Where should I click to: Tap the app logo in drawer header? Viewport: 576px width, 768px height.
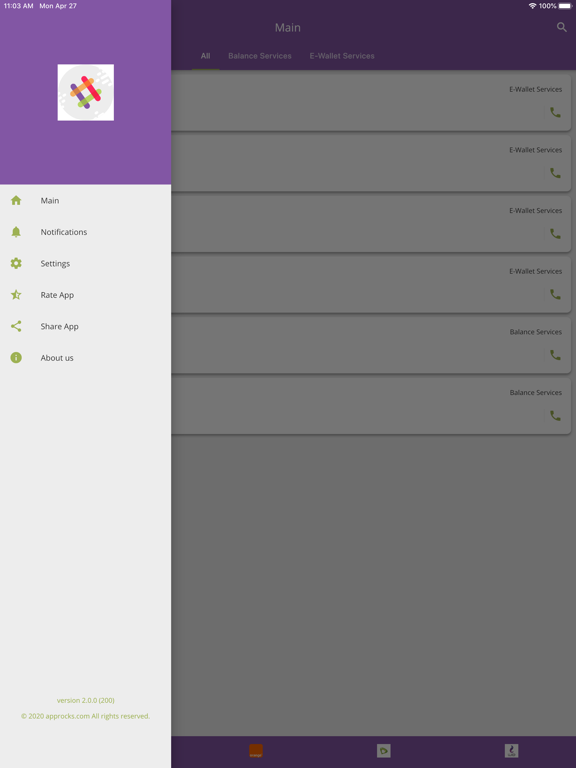pyautogui.click(x=86, y=92)
